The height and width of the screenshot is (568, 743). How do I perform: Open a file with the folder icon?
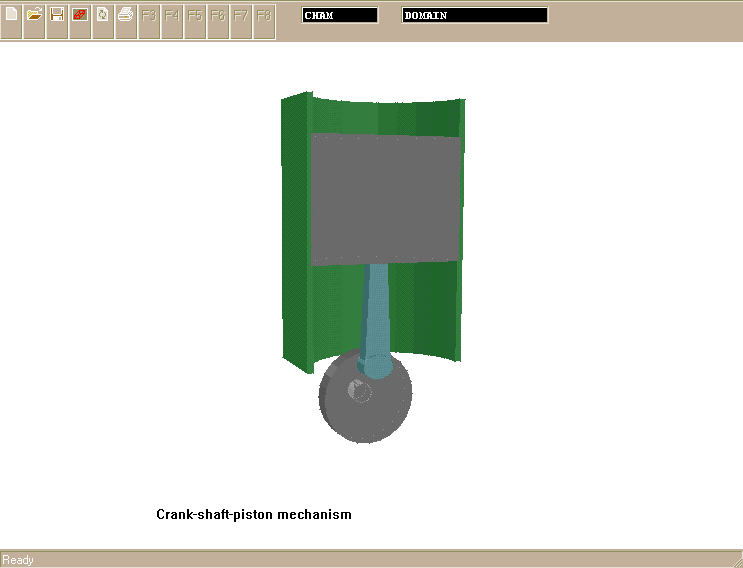[35, 15]
